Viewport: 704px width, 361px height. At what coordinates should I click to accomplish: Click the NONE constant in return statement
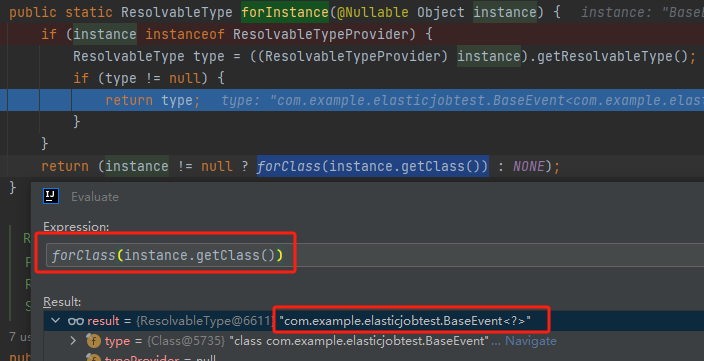tap(528, 167)
